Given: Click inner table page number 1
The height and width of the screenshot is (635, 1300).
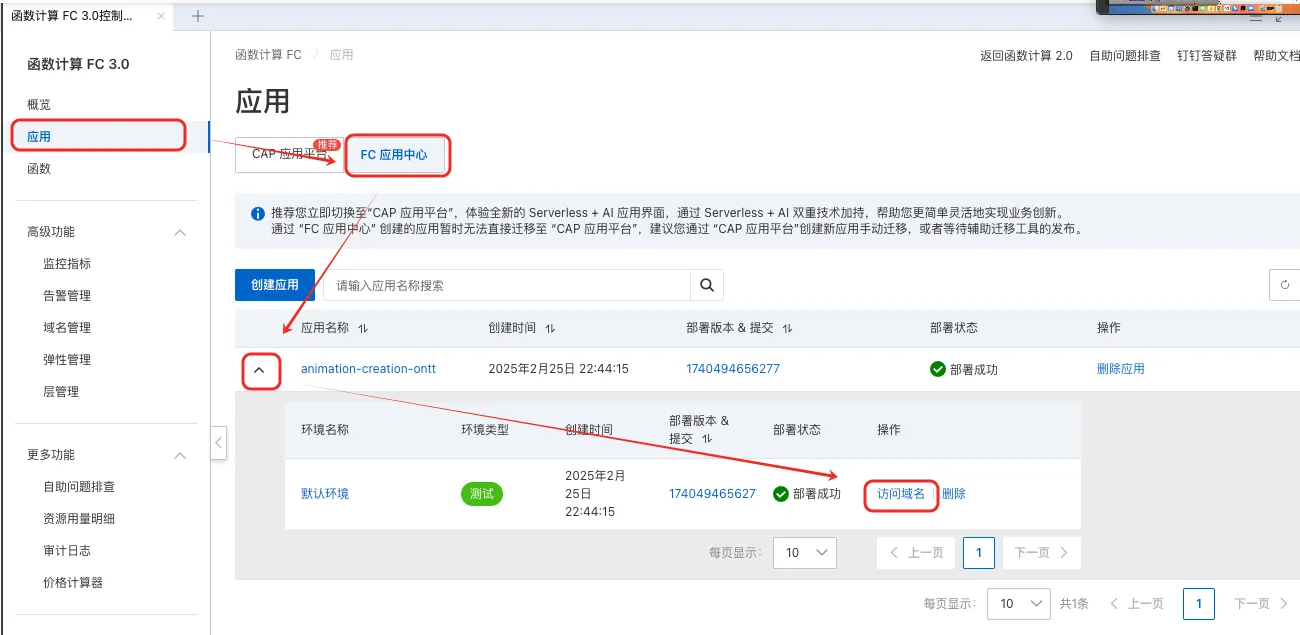Looking at the screenshot, I should point(979,553).
